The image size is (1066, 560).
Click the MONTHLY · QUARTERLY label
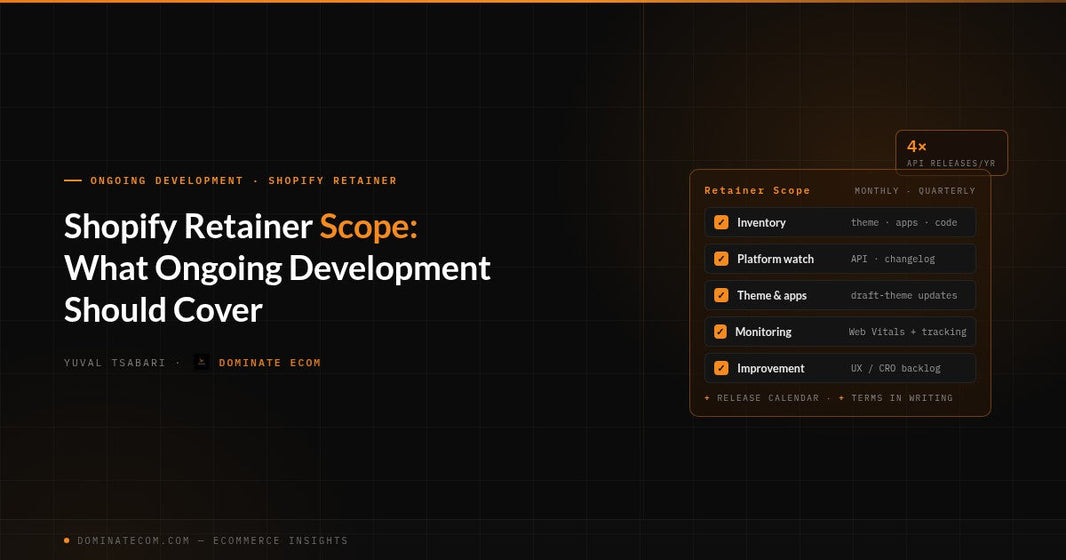pyautogui.click(x=914, y=191)
